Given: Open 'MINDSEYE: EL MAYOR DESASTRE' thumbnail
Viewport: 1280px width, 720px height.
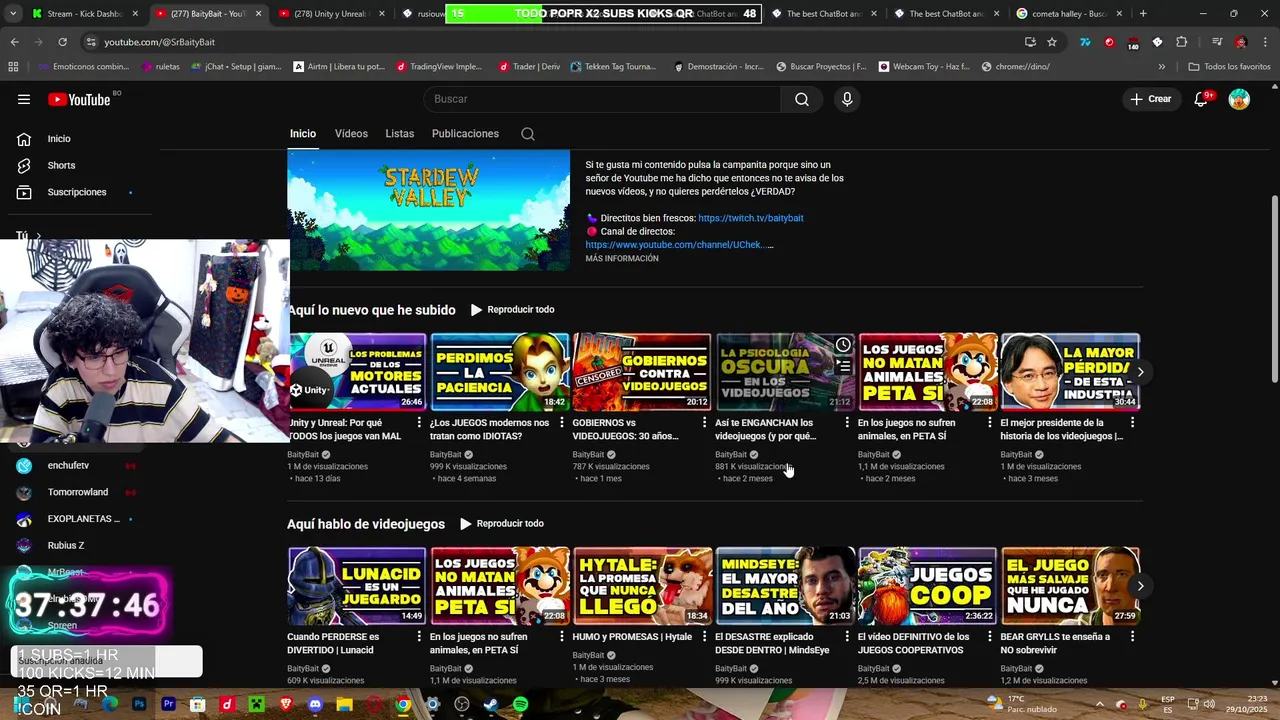Looking at the screenshot, I should tap(784, 586).
